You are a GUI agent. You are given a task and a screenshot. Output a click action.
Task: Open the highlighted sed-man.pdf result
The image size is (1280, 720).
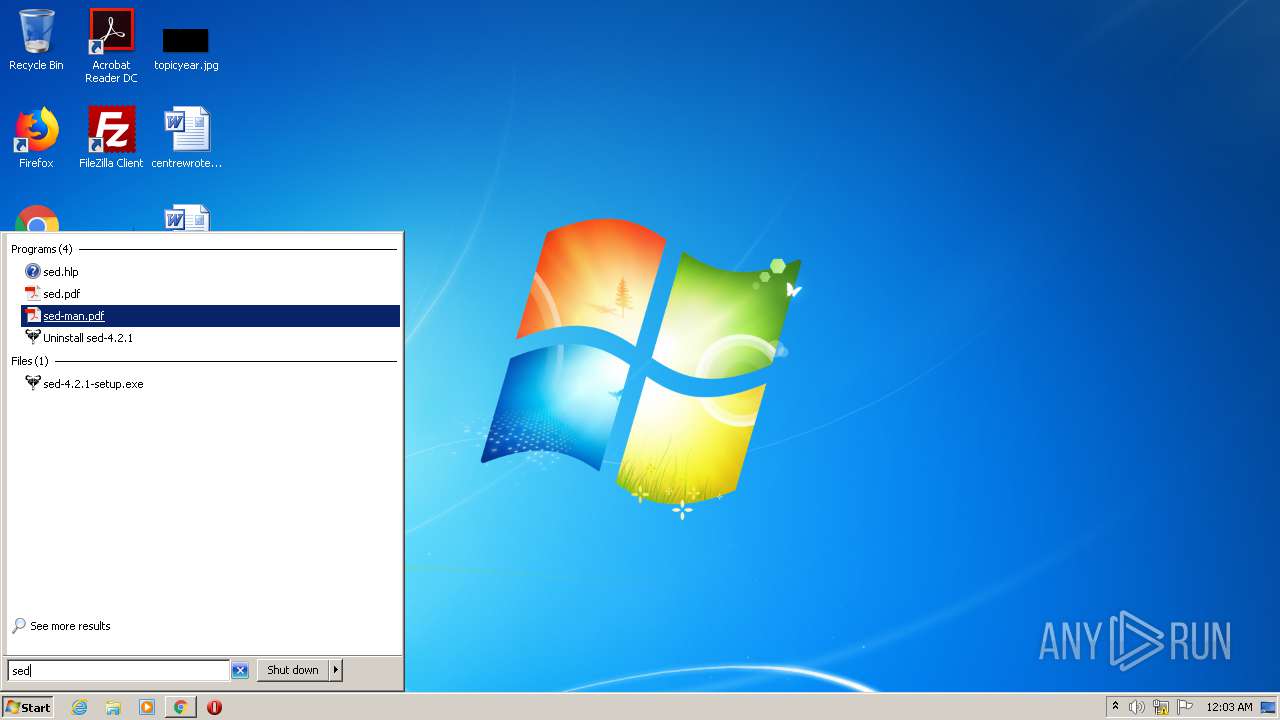tap(211, 316)
